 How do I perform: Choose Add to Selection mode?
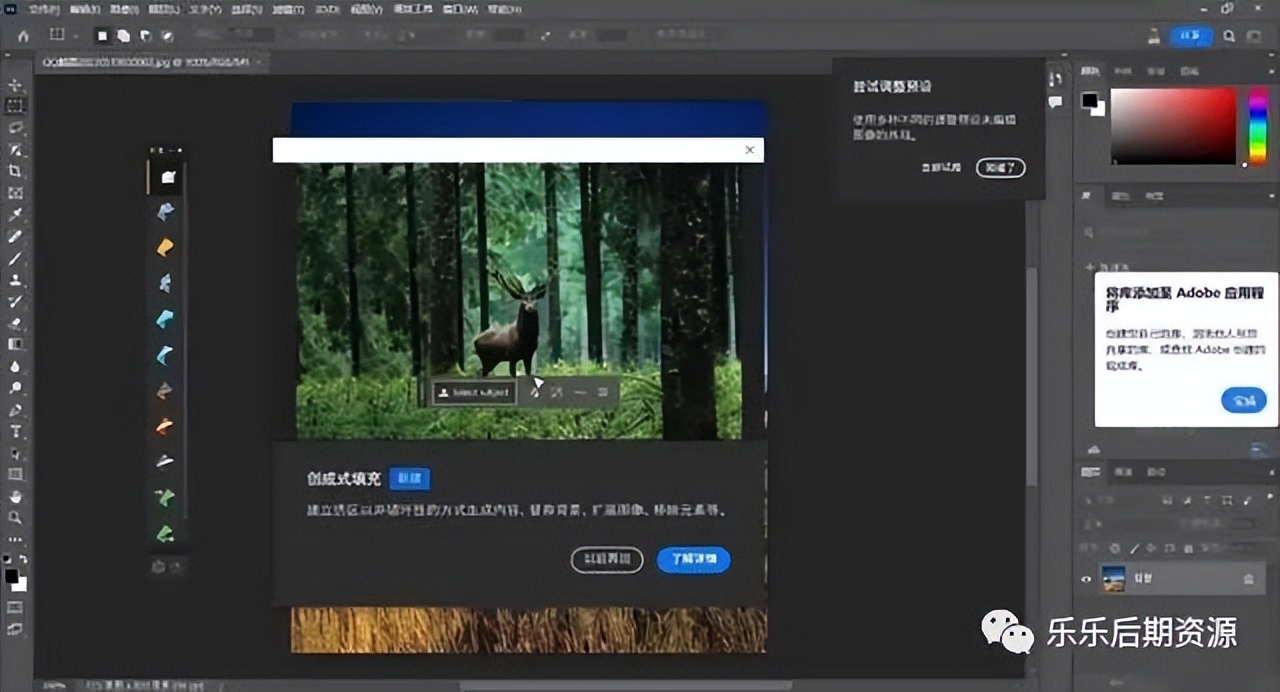click(124, 35)
